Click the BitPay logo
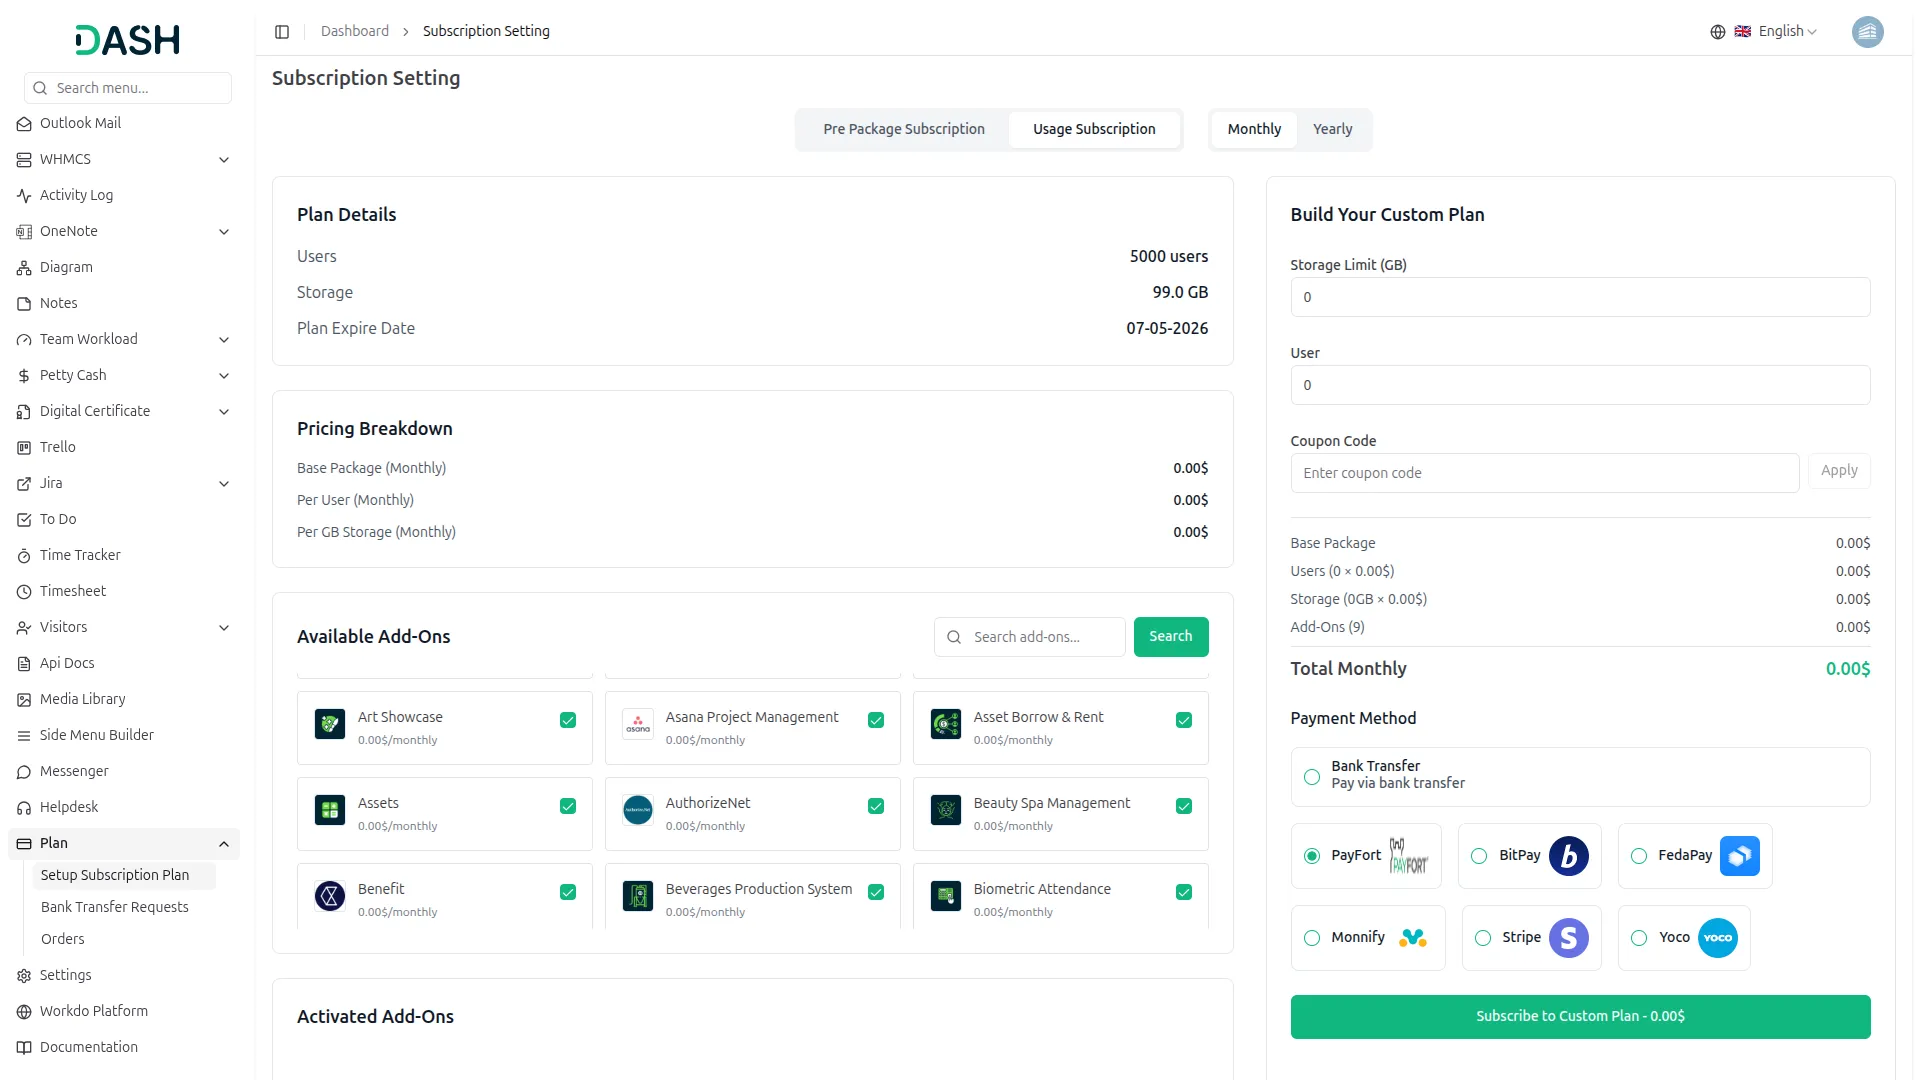Image resolution: width=1920 pixels, height=1080 pixels. click(x=1569, y=856)
